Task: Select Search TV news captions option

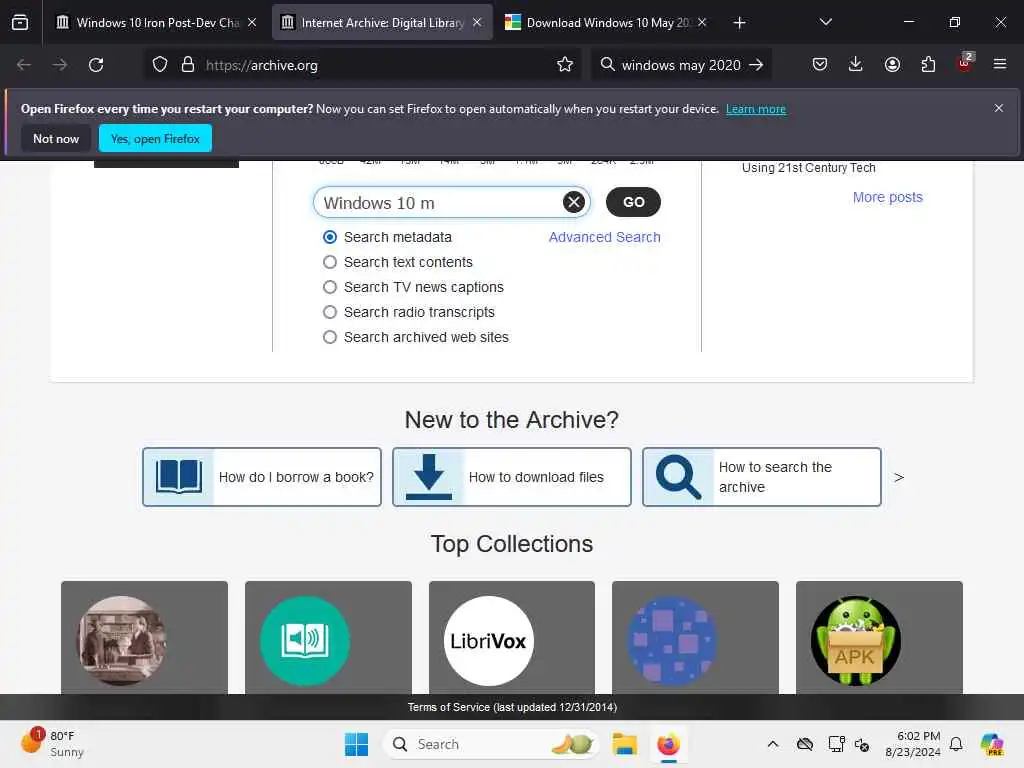Action: (330, 287)
